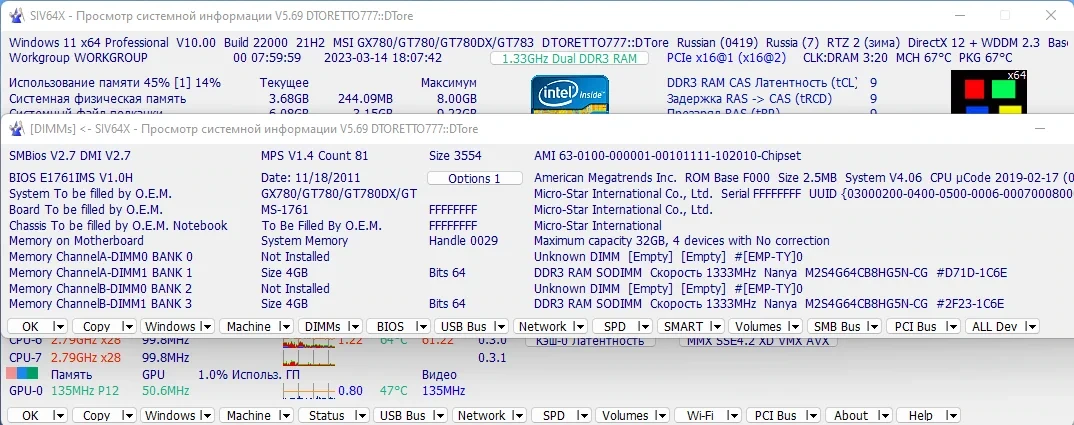Click the 'MS-1761' board value
Screen dimensions: 1074x425
coord(285,210)
